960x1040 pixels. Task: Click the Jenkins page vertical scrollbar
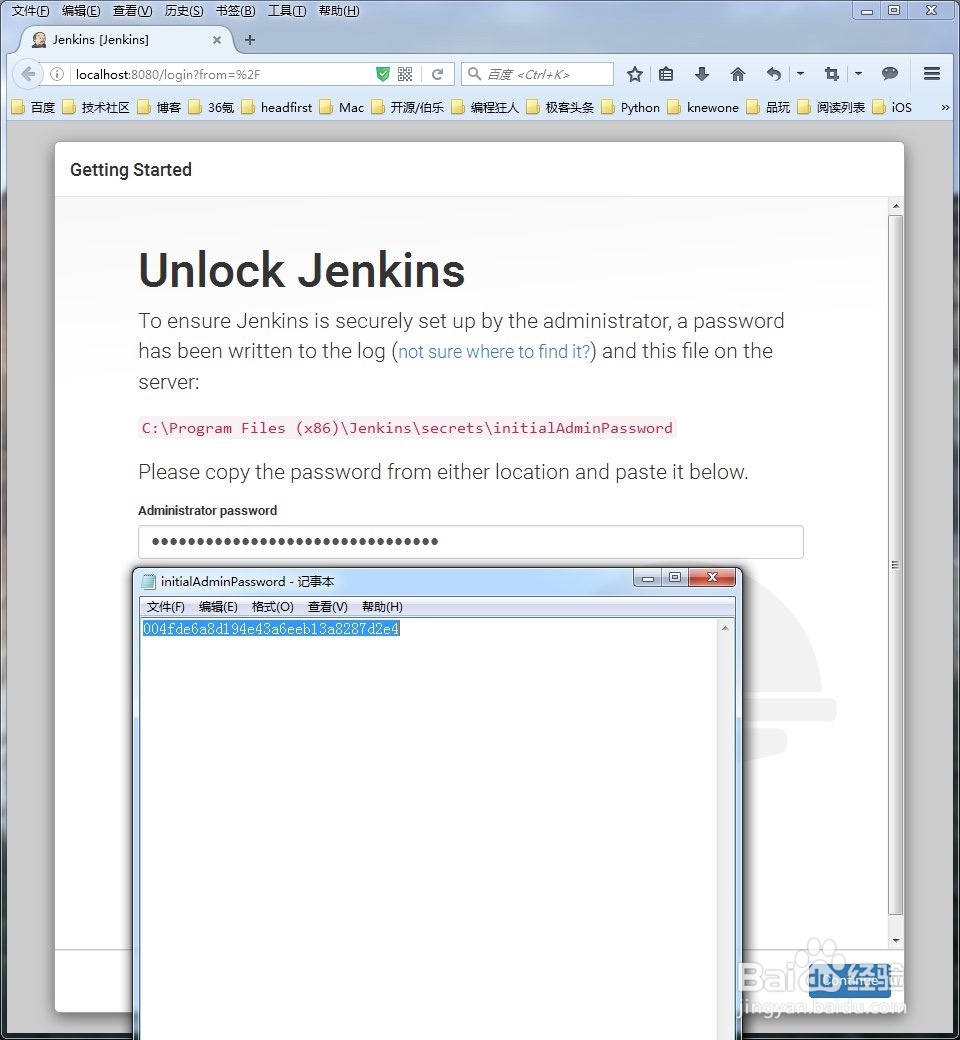pyautogui.click(x=896, y=565)
